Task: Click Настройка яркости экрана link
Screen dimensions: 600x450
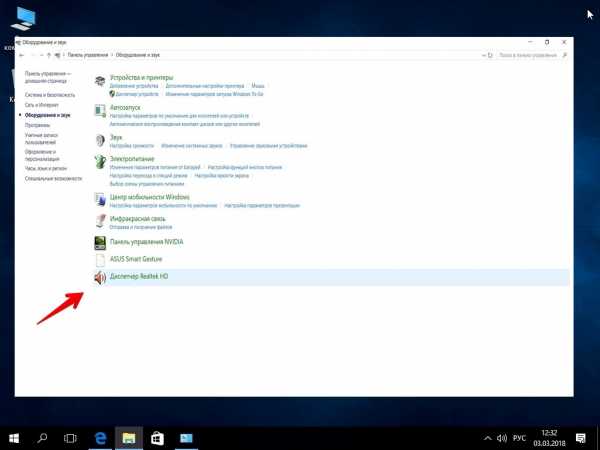Action: click(222, 175)
